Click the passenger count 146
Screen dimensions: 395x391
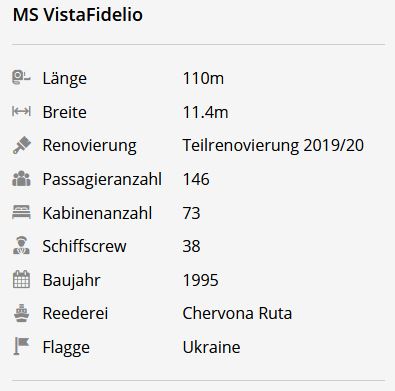[196, 179]
